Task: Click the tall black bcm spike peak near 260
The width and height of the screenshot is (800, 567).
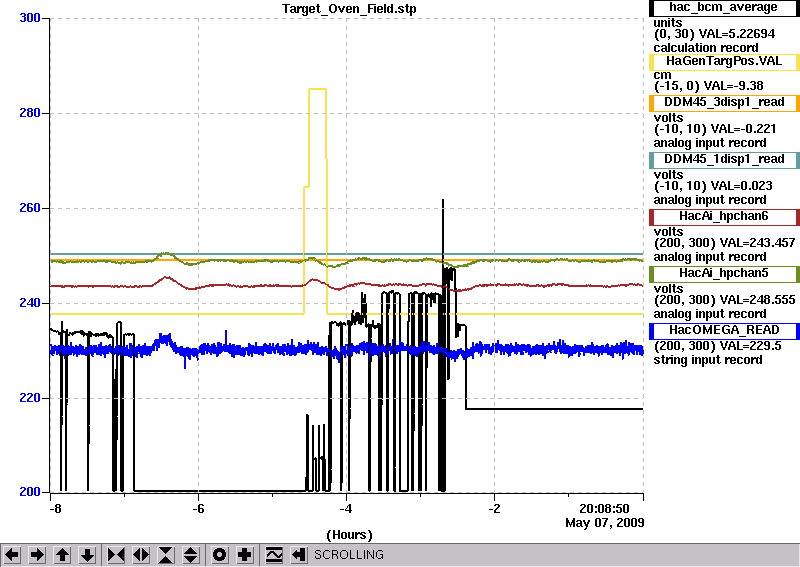Action: tap(443, 200)
